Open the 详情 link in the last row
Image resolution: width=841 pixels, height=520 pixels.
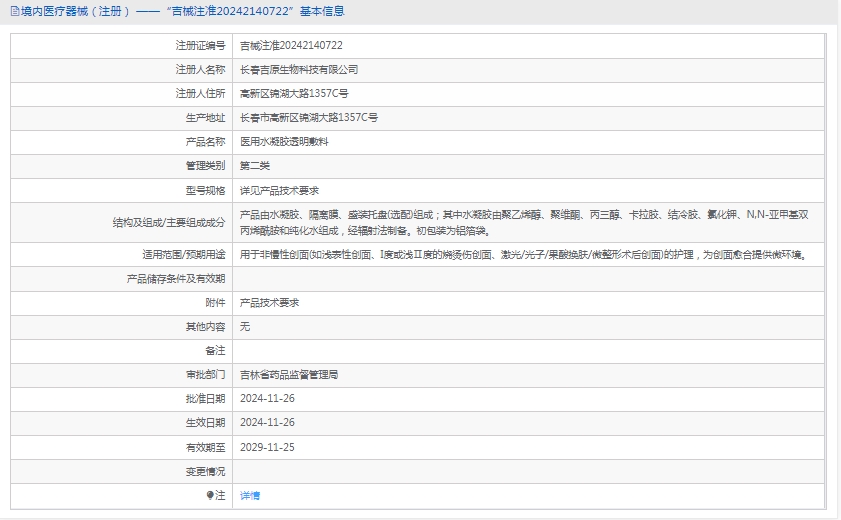pos(250,496)
